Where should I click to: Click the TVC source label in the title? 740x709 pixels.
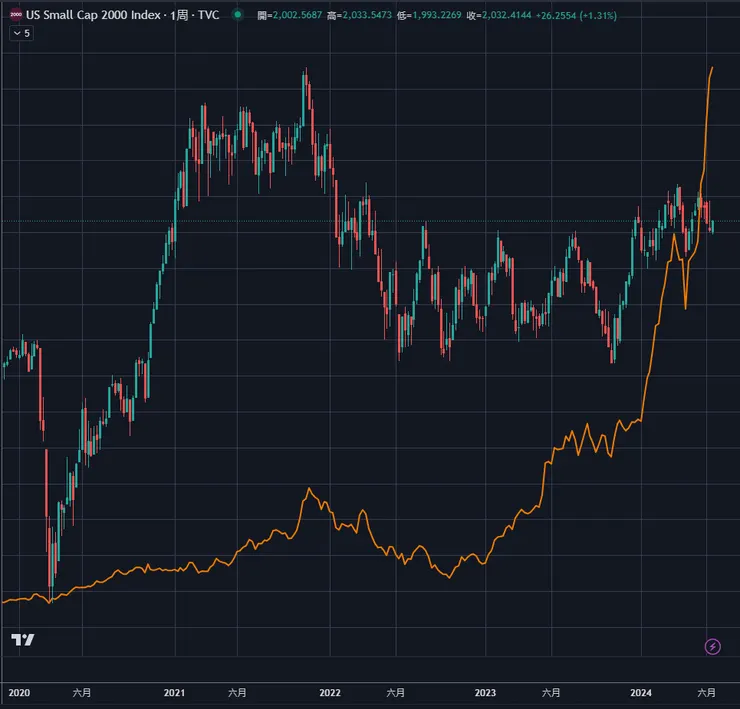209,15
